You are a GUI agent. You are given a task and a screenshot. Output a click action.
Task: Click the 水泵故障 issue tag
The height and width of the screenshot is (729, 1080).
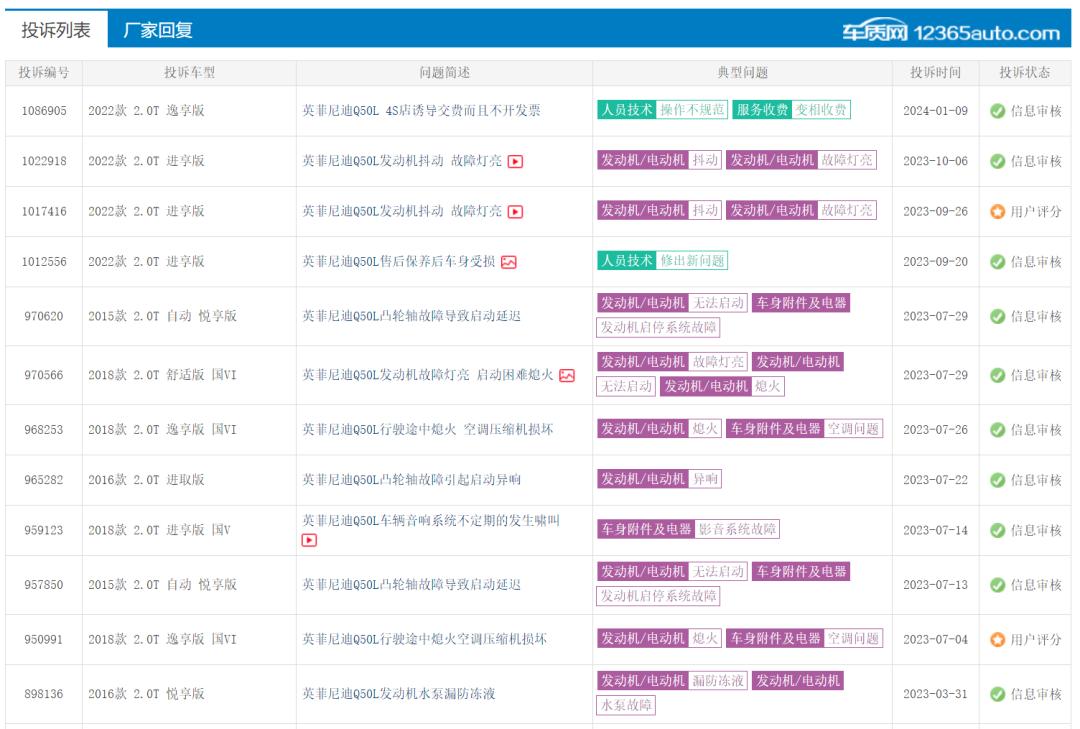pyautogui.click(x=627, y=705)
